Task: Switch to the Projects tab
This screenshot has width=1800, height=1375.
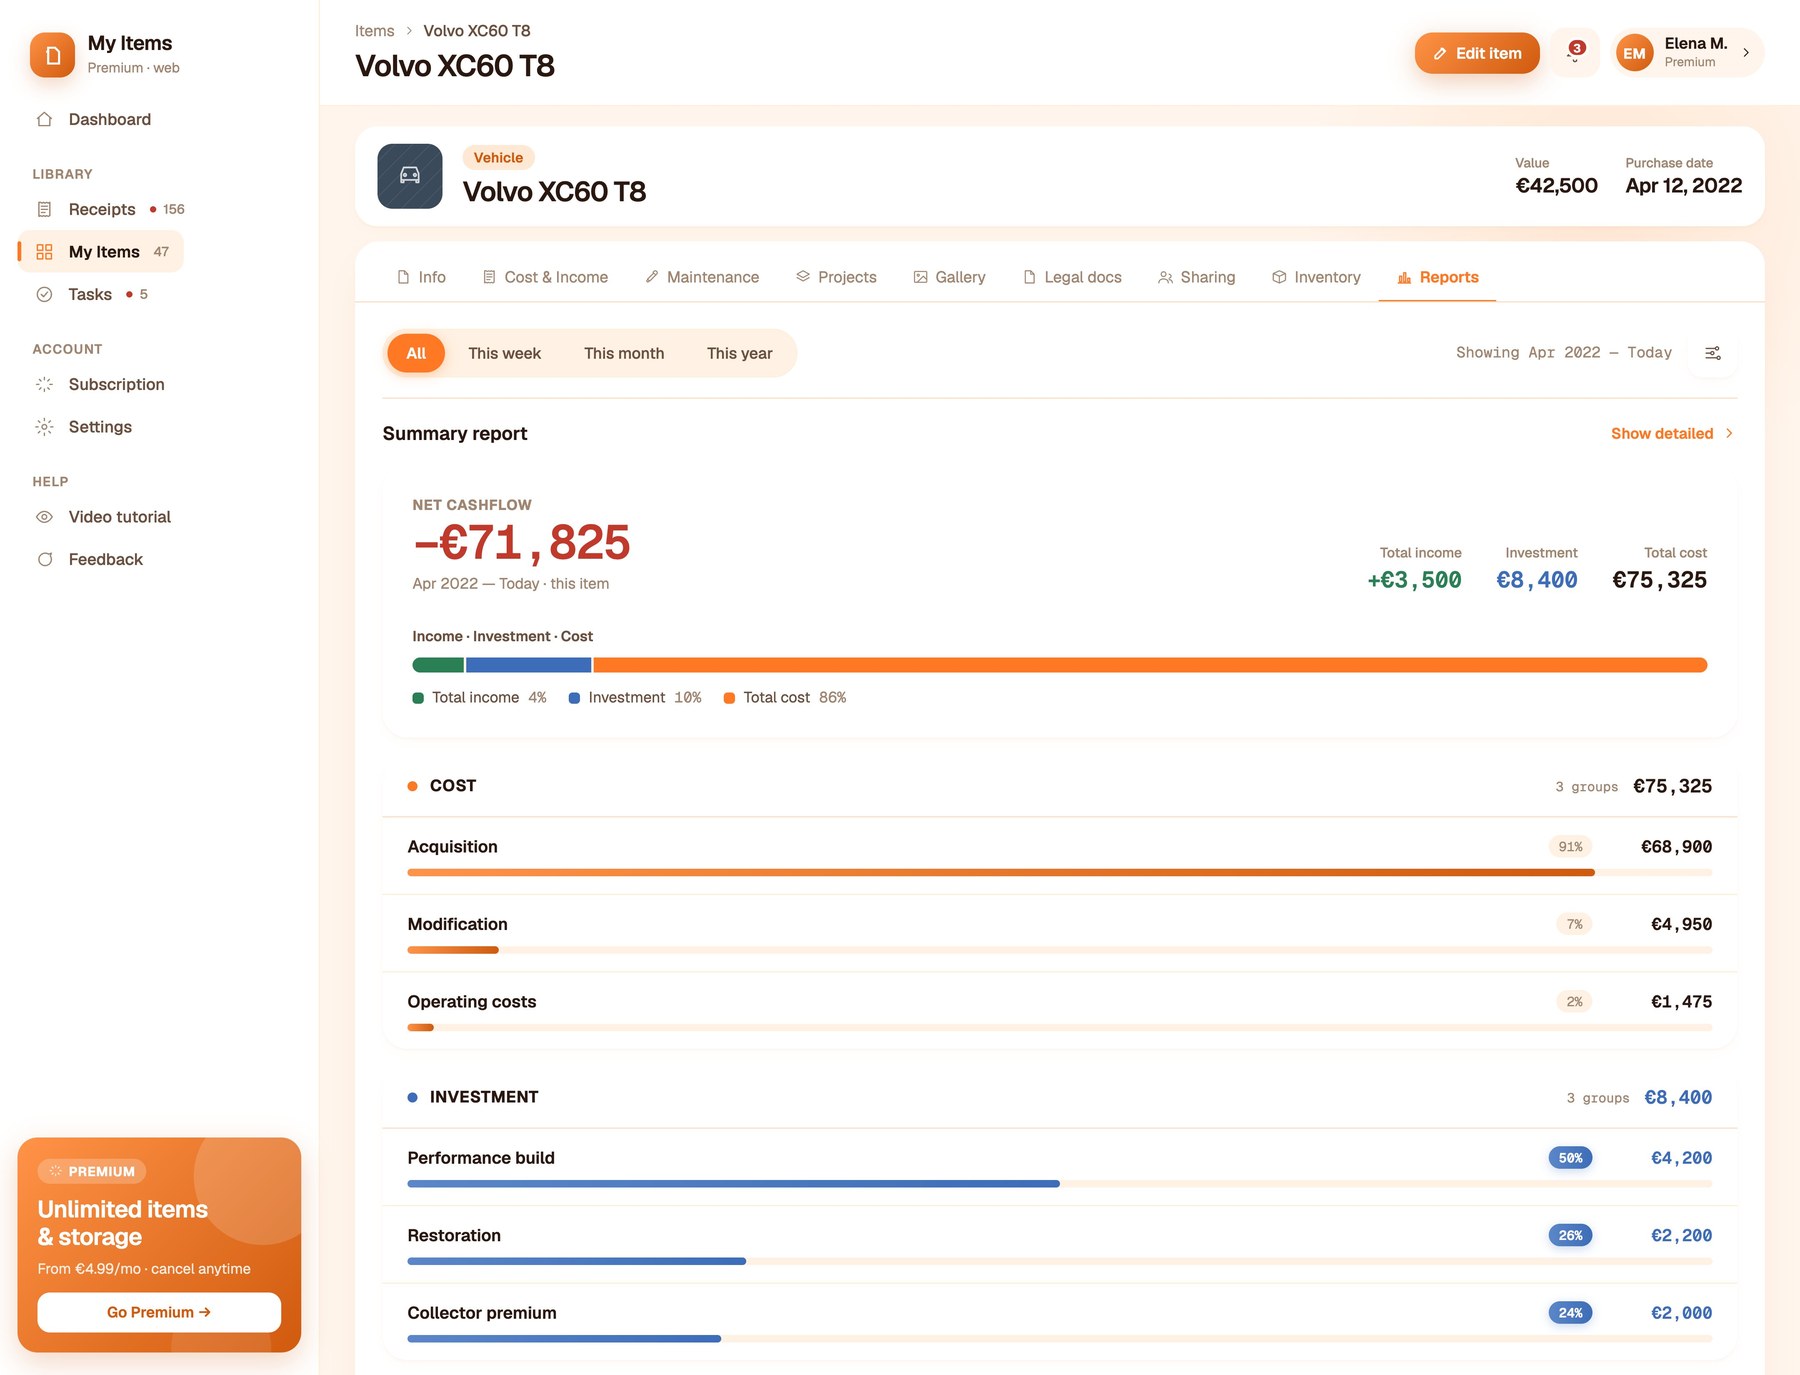Action: (836, 277)
